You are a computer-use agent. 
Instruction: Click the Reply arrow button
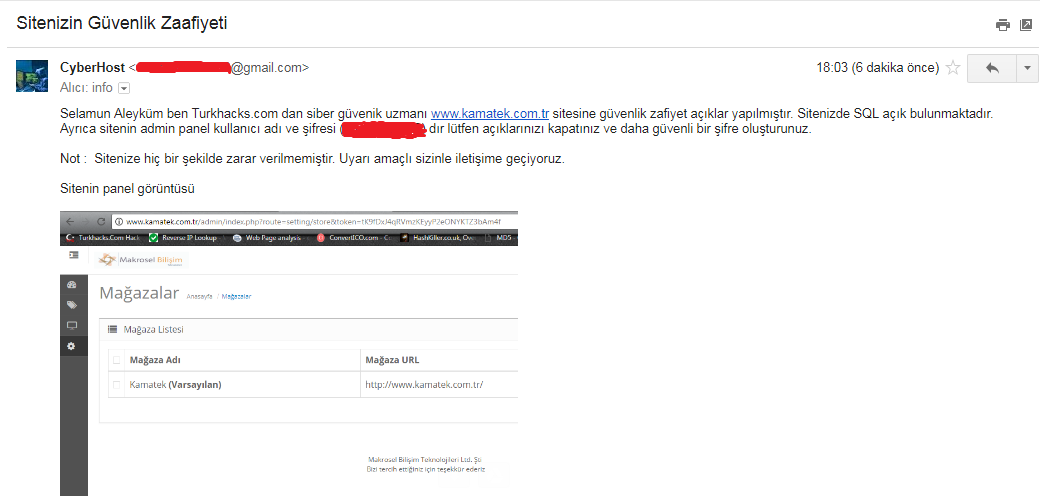pyautogui.click(x=992, y=68)
